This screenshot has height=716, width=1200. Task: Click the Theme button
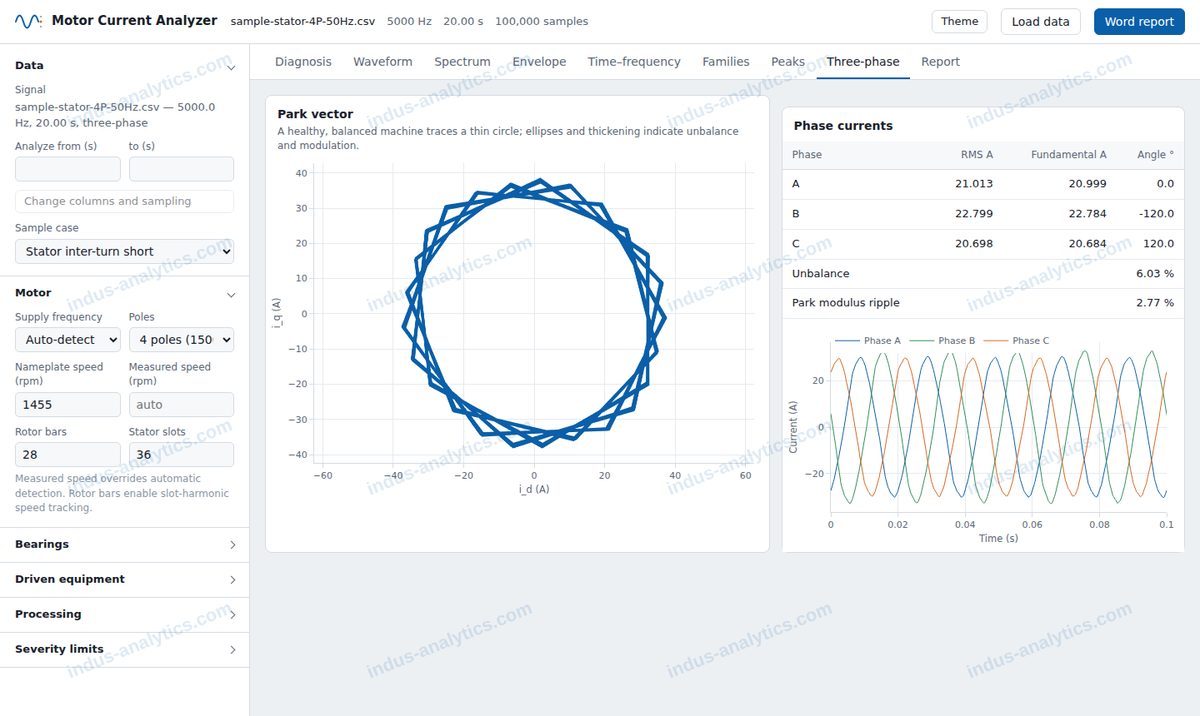[x=959, y=22]
